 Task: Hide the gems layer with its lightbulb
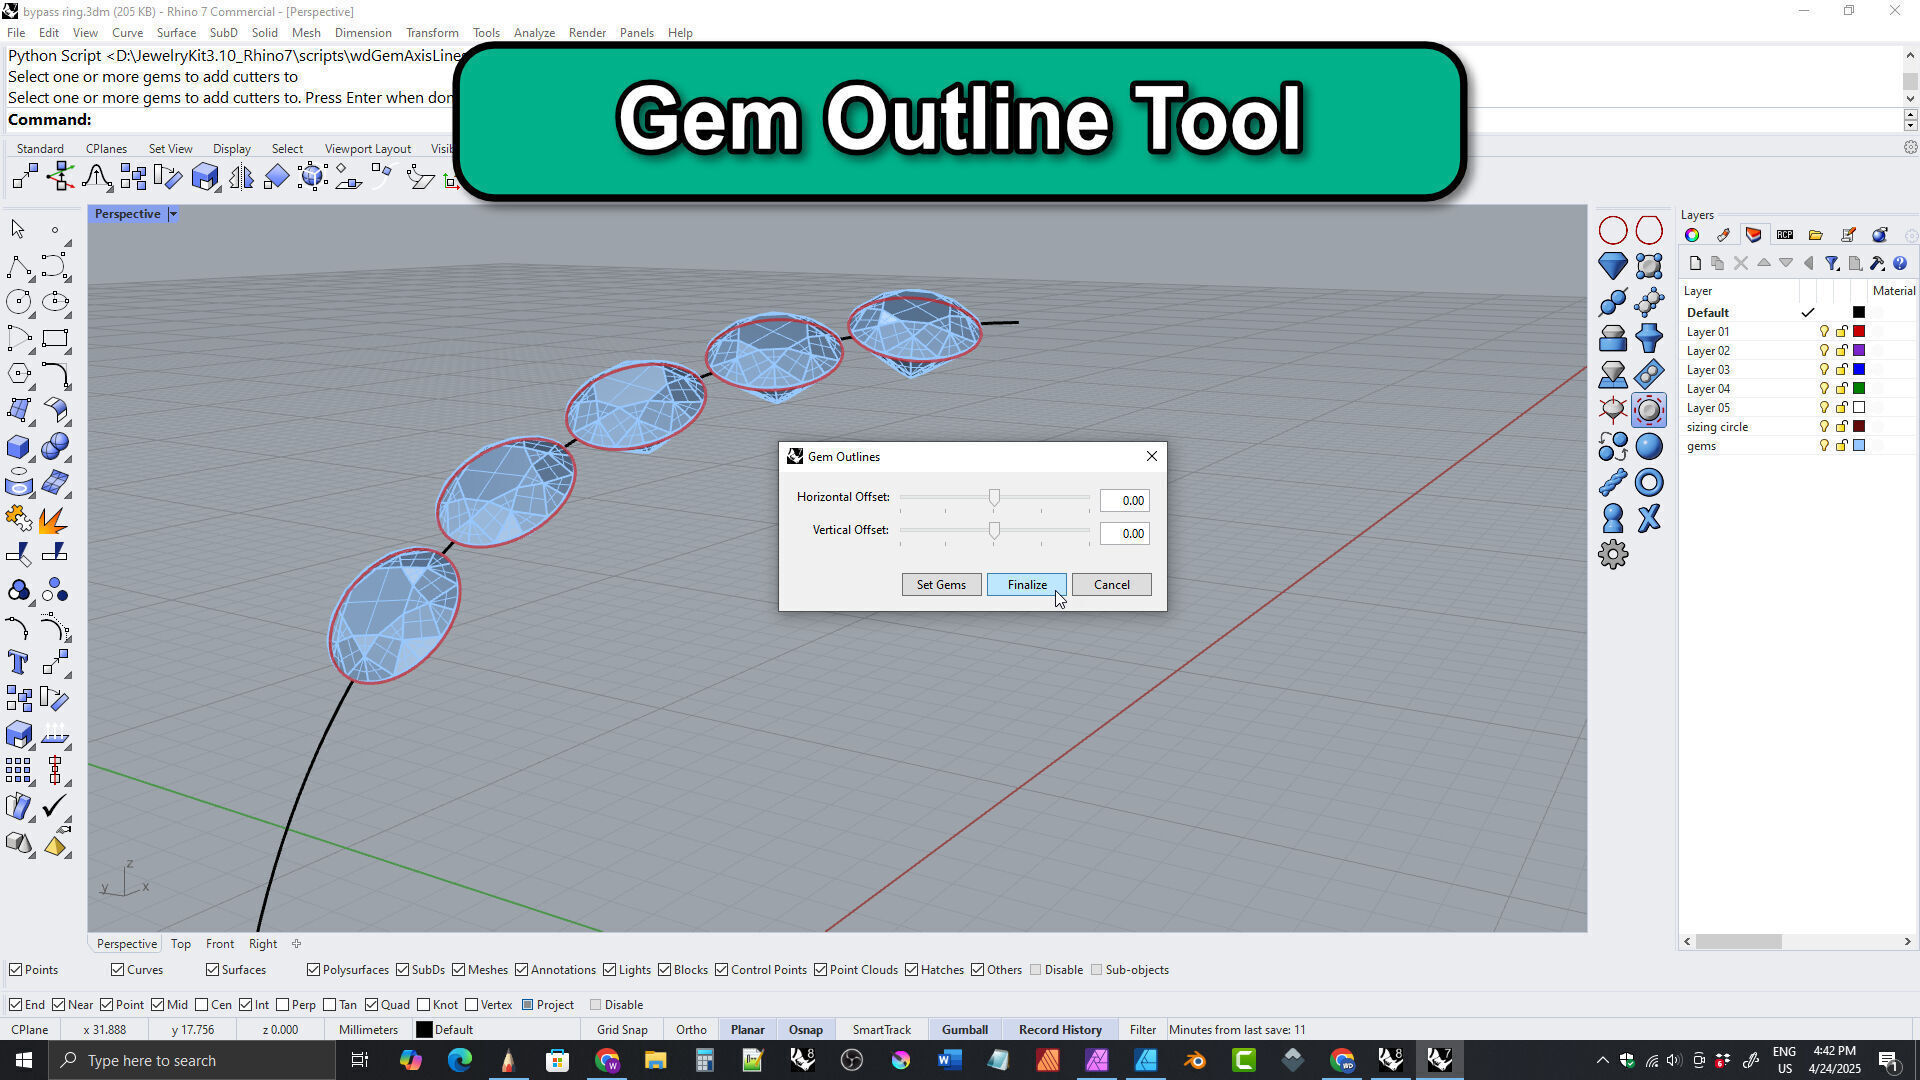[x=1824, y=446]
